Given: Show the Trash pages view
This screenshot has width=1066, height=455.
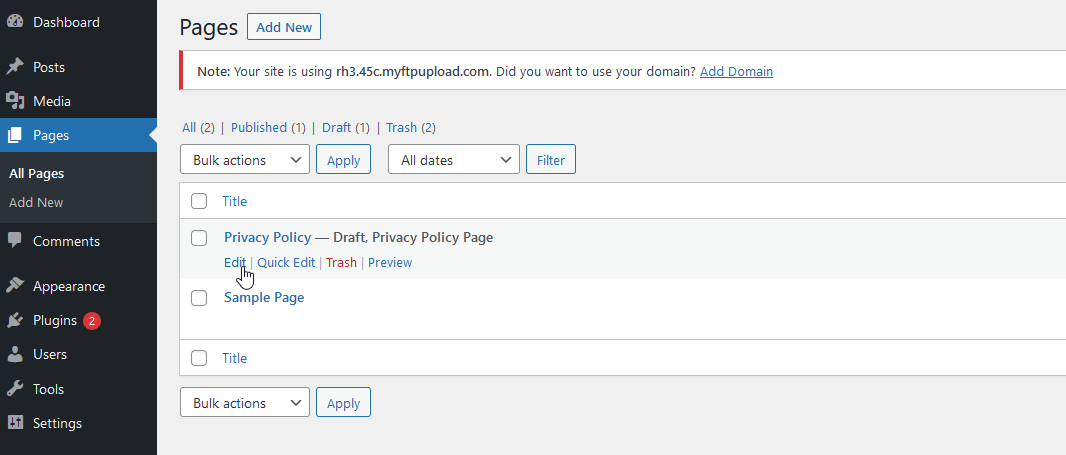Looking at the screenshot, I should [401, 127].
